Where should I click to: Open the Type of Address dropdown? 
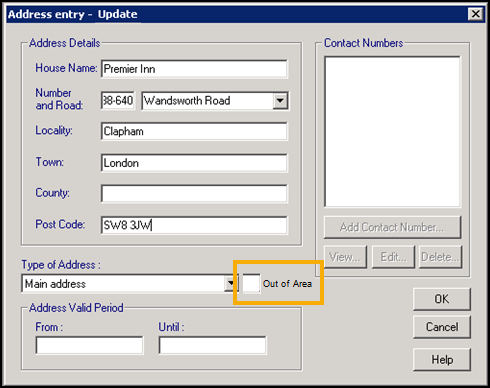click(x=230, y=284)
